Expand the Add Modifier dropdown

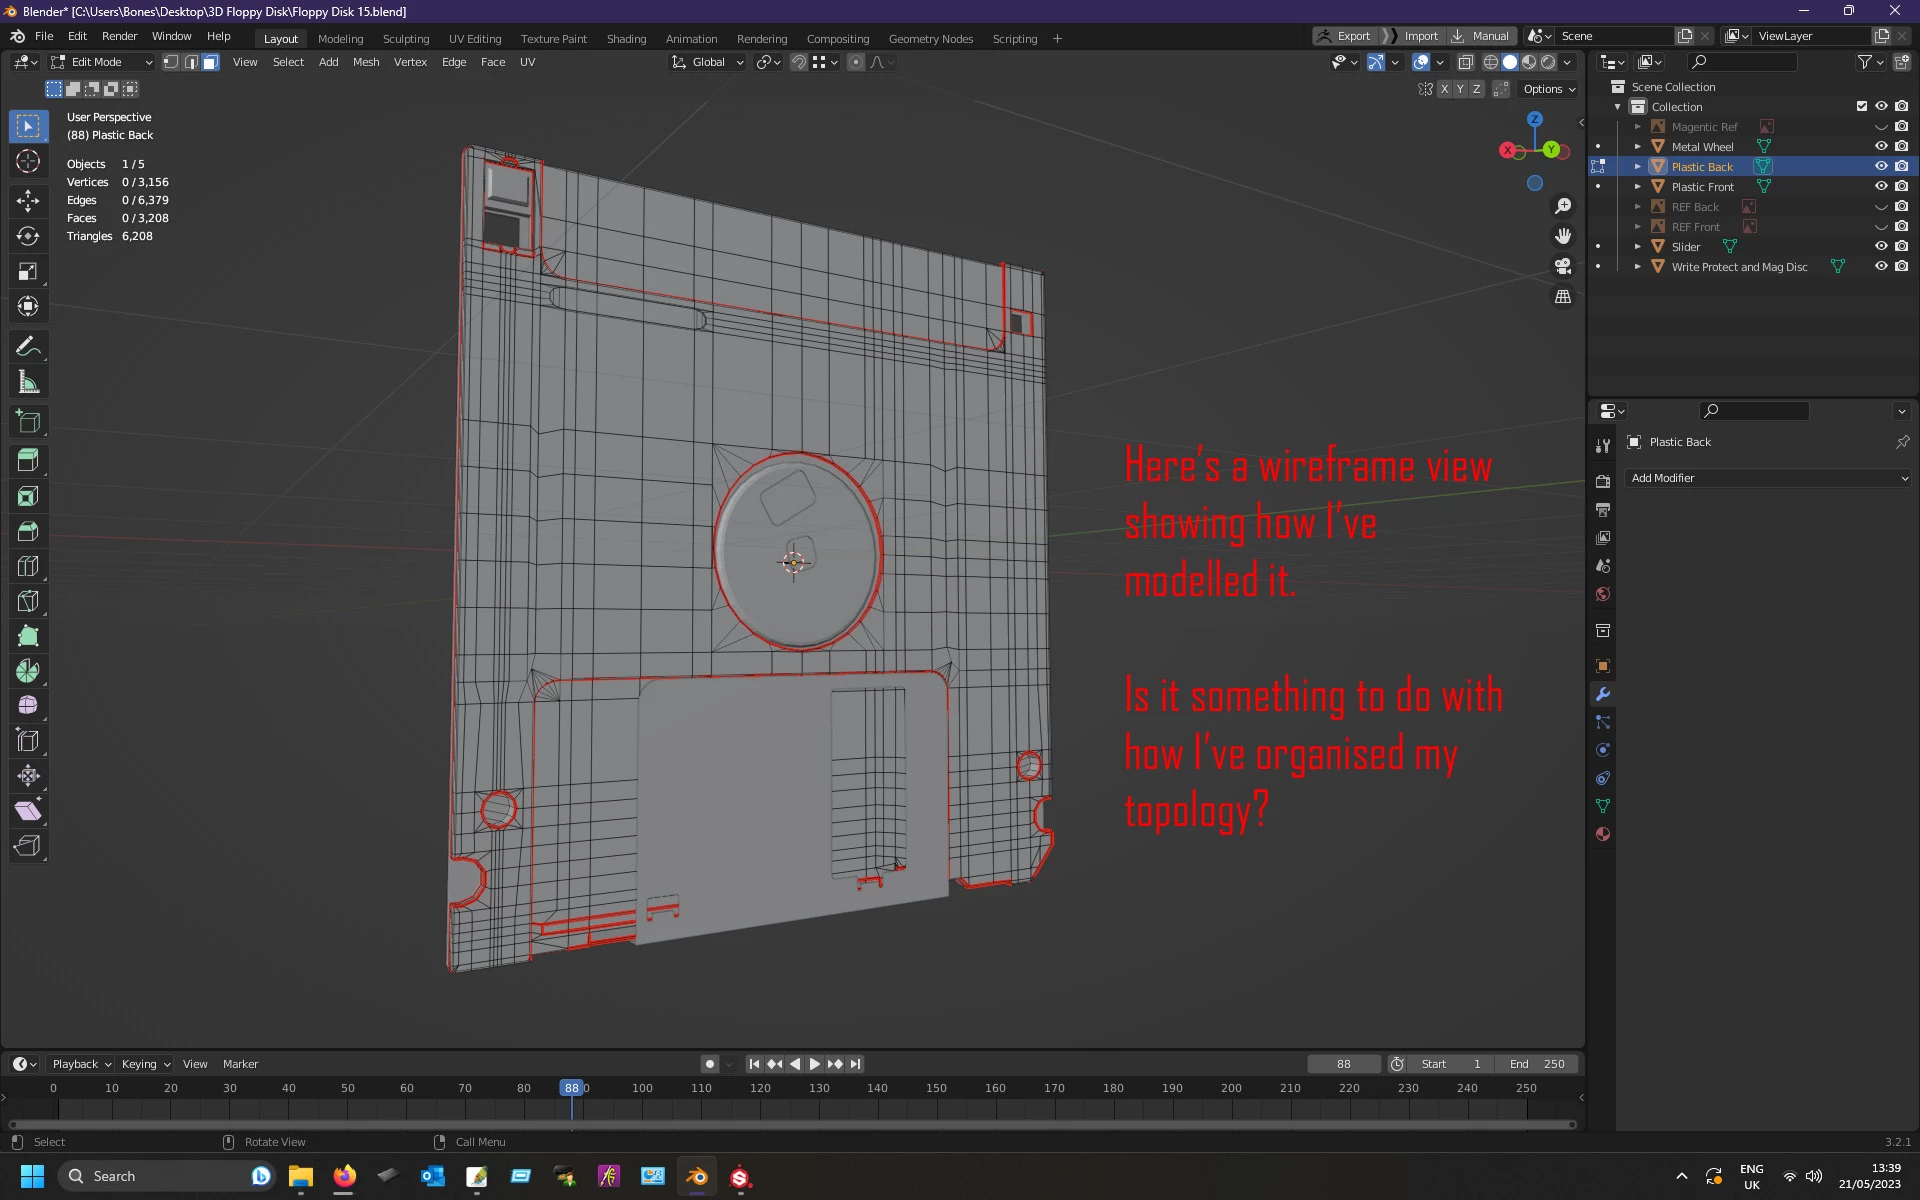click(1768, 478)
